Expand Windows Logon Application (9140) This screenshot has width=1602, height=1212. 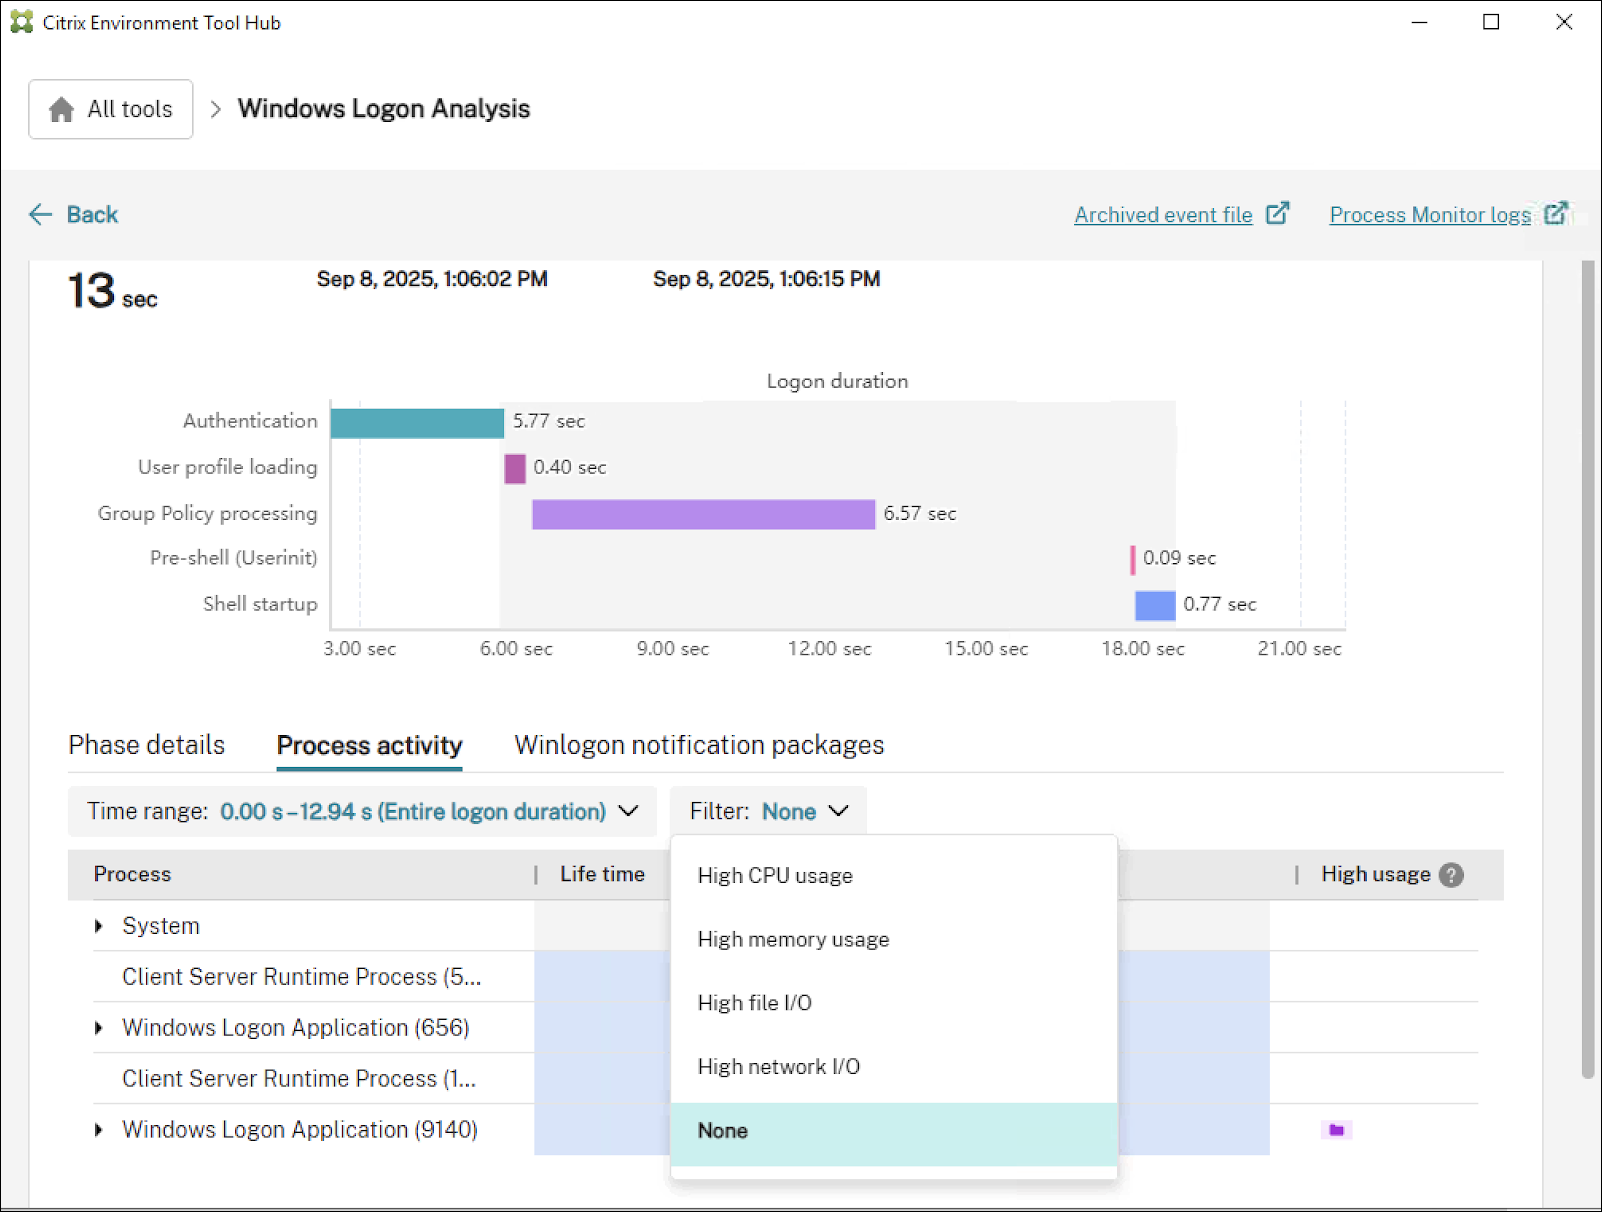[98, 1129]
